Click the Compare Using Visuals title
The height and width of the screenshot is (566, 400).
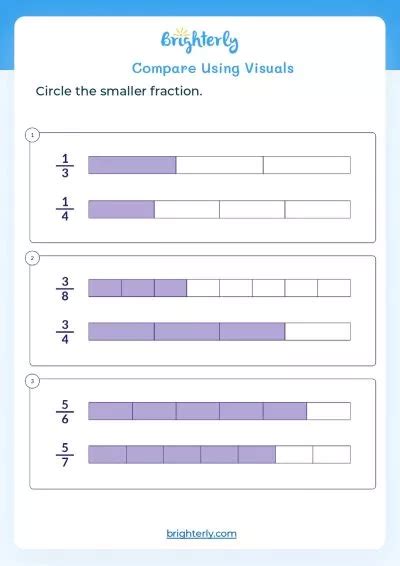[213, 68]
